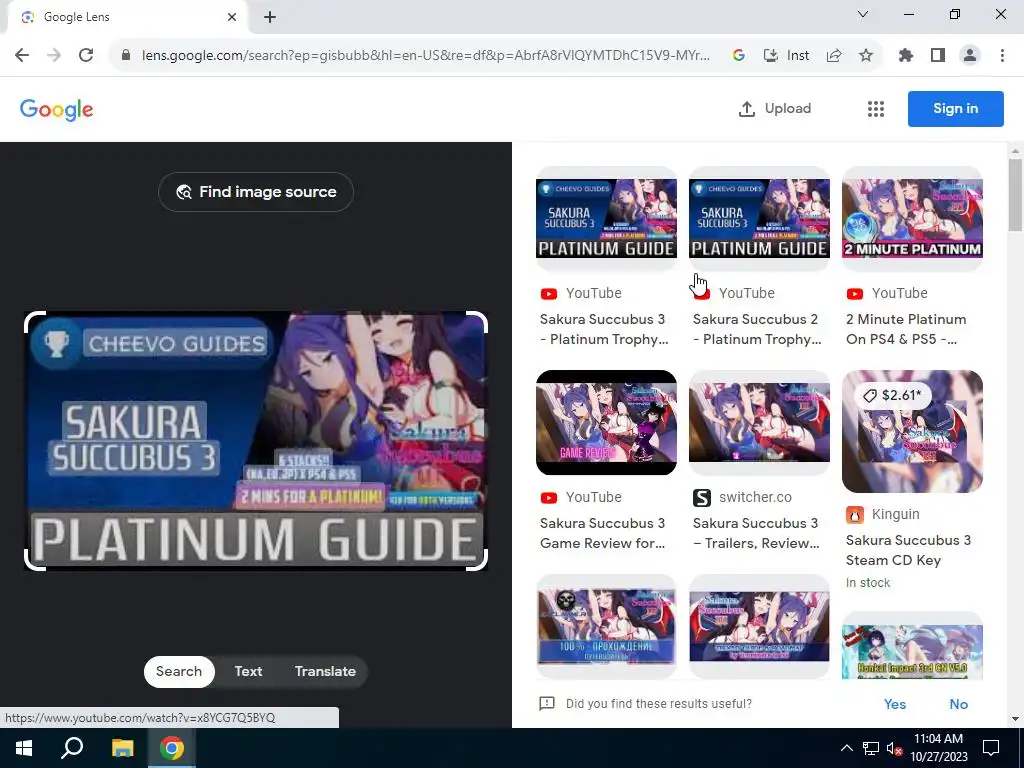1024x768 pixels.
Task: Open the Chrome profile avatar
Action: point(970,56)
